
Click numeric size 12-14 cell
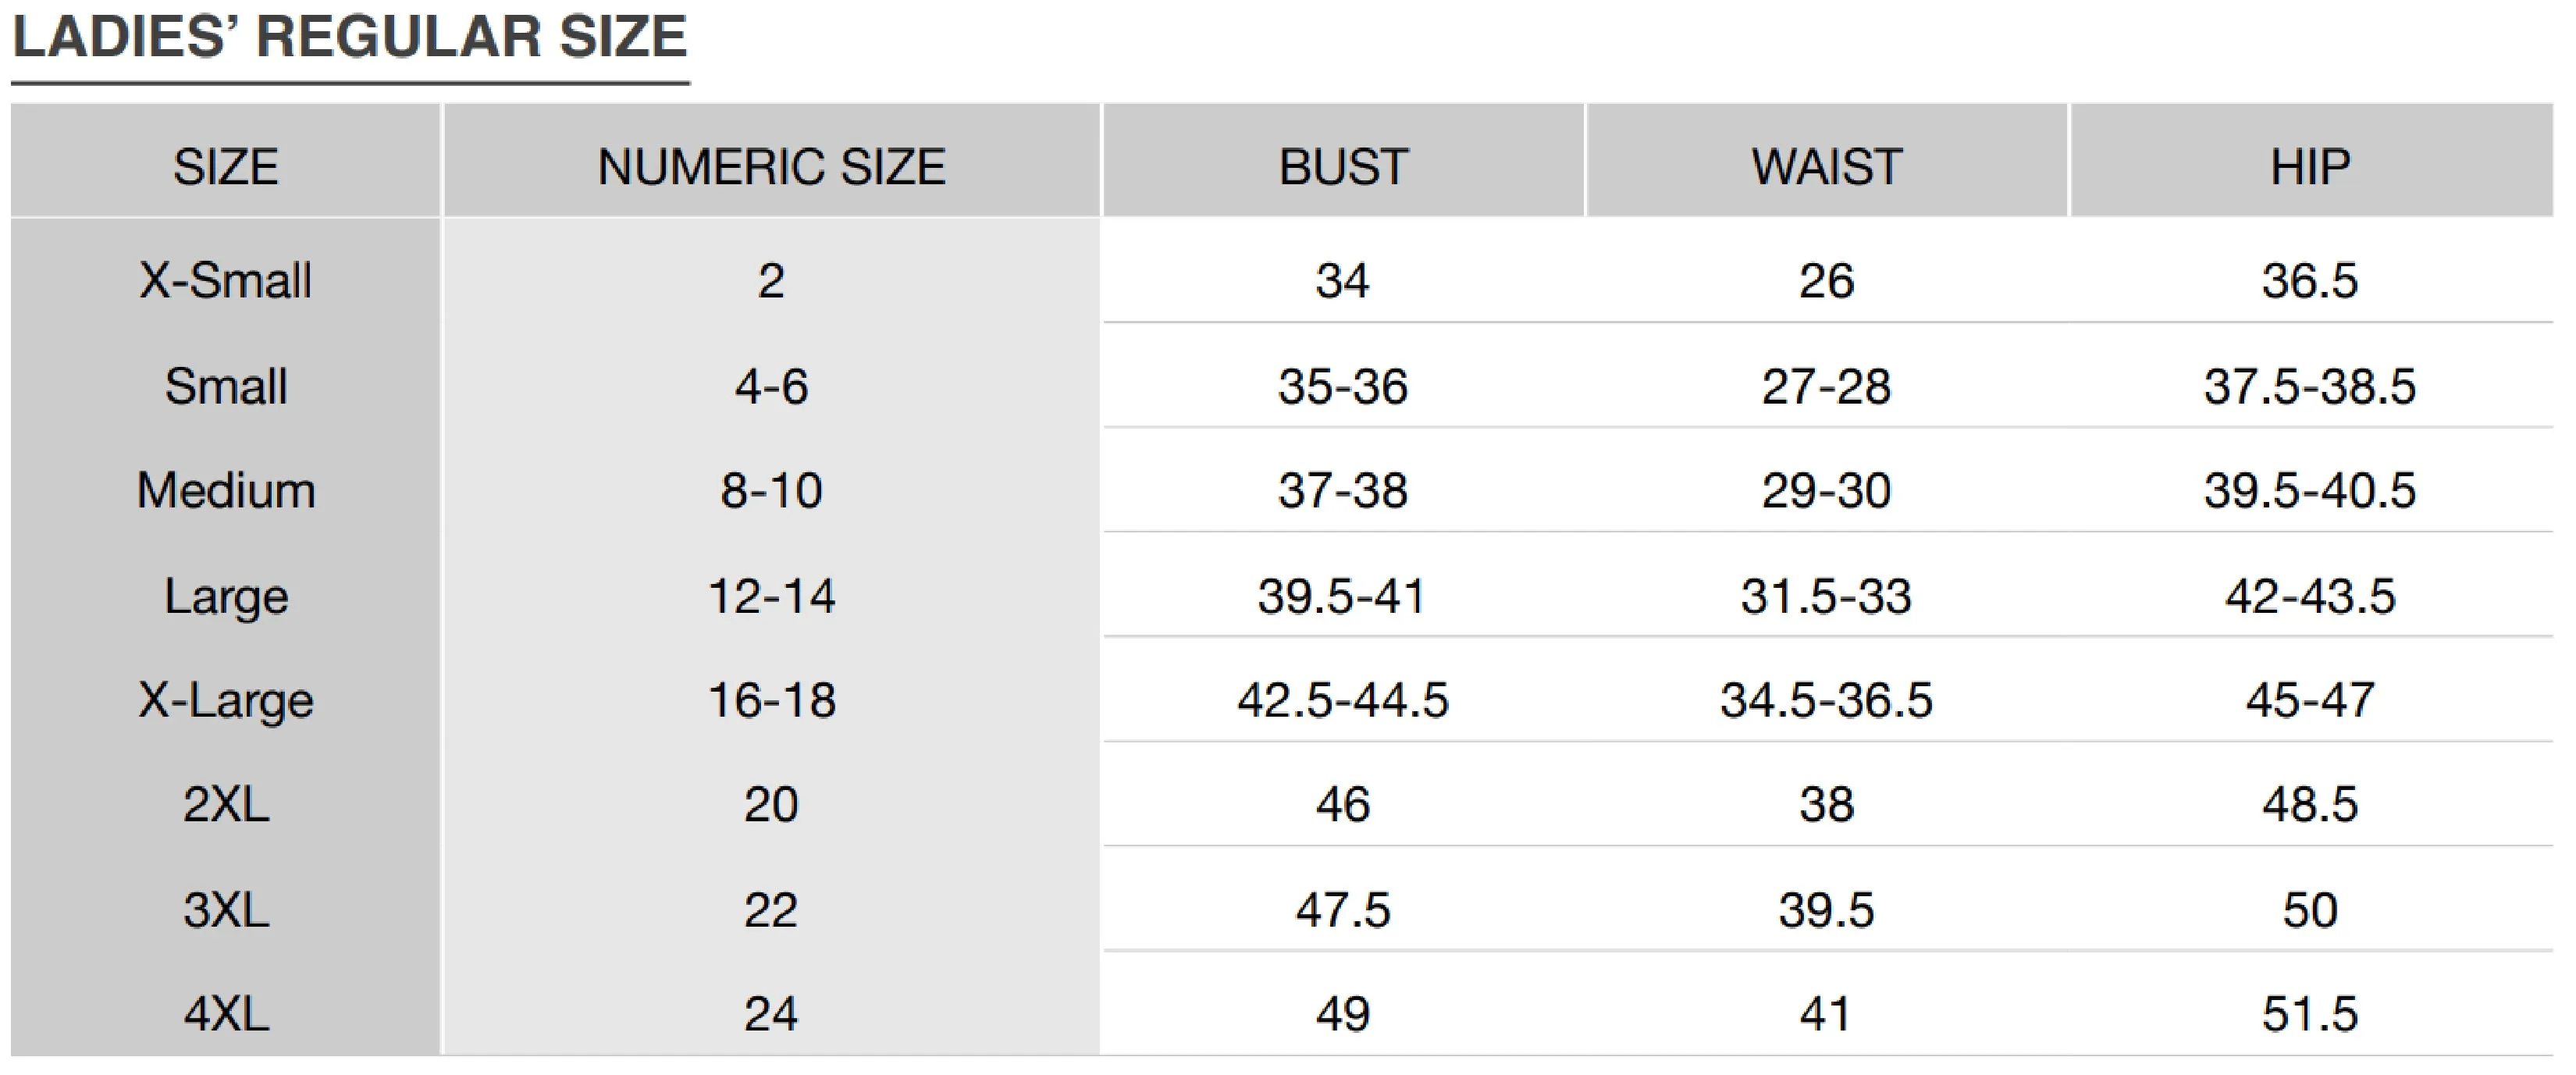(771, 596)
